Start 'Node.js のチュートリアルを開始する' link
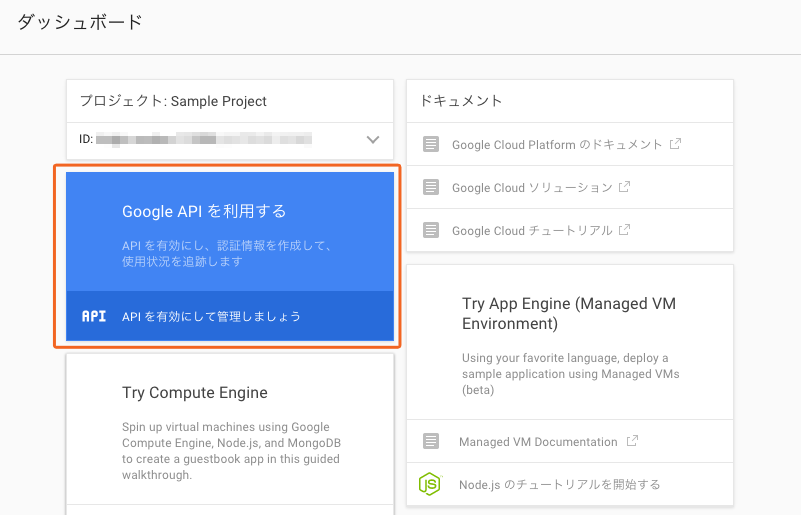This screenshot has width=801, height=515. (559, 484)
